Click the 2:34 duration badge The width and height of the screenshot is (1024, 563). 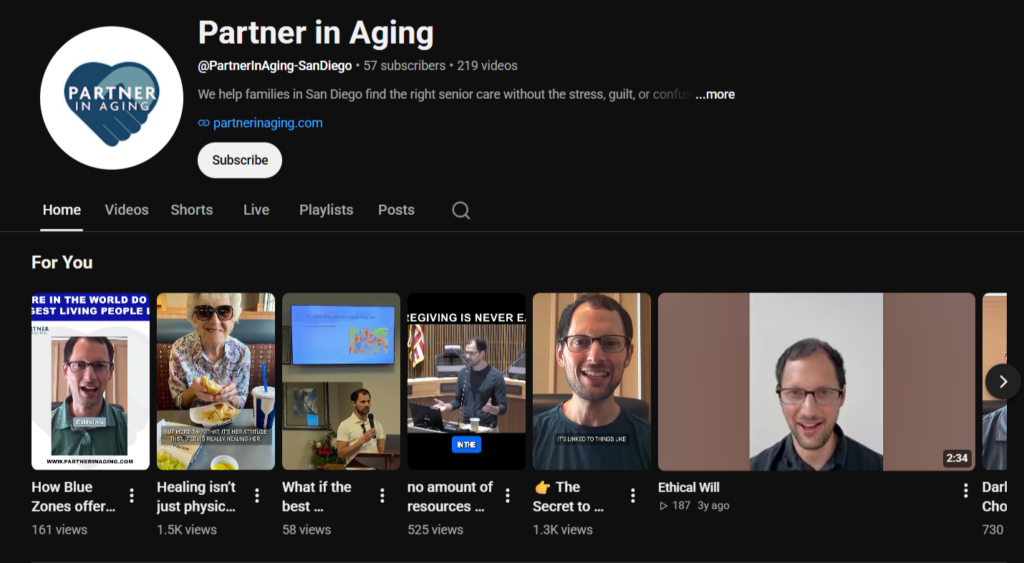957,458
